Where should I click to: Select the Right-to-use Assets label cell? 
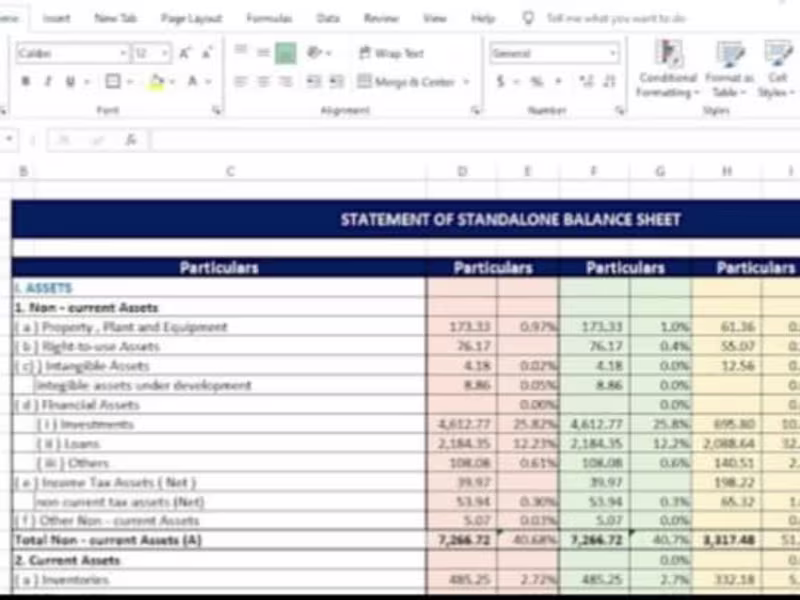tap(218, 346)
